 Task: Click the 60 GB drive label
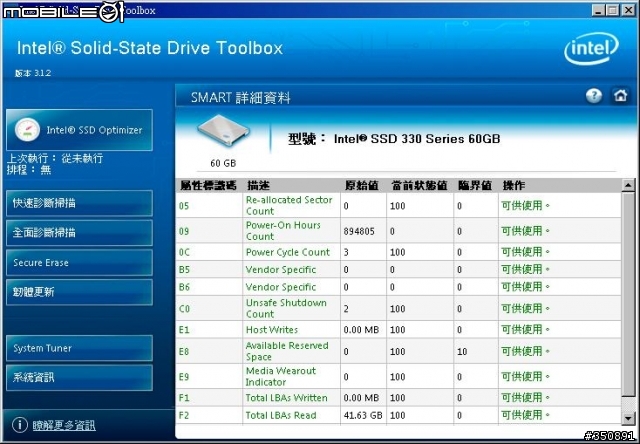tap(223, 163)
